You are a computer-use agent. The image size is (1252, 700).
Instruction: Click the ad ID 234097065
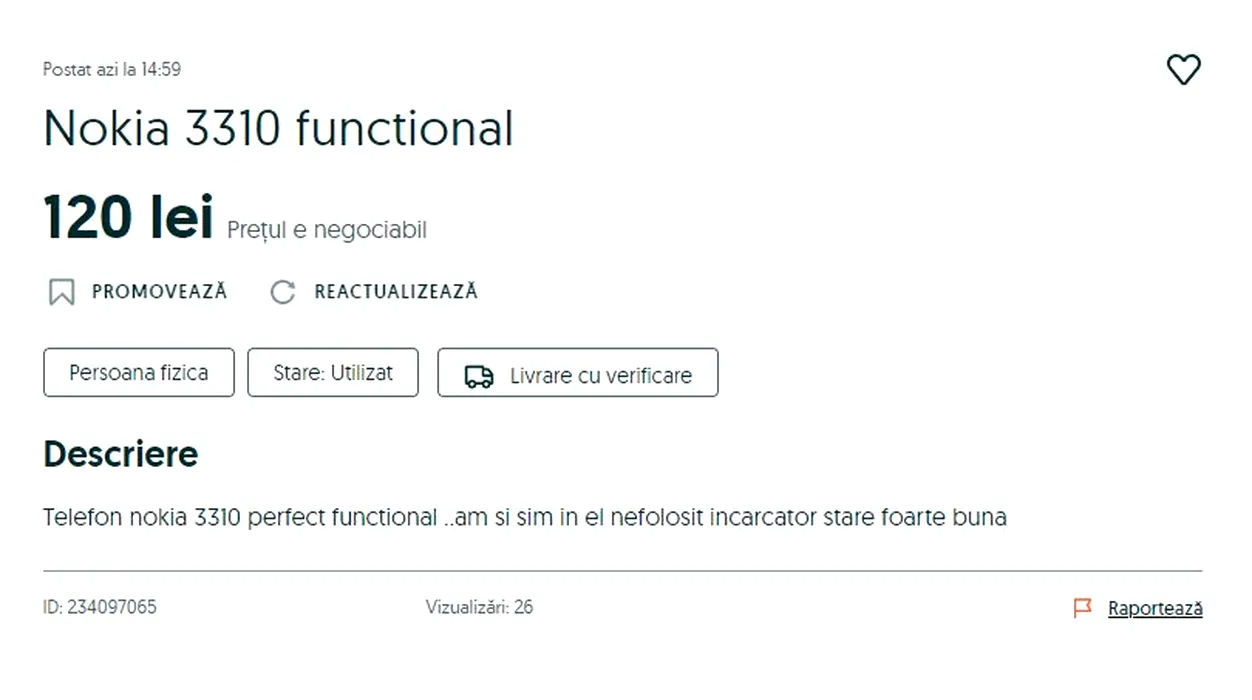(x=100, y=607)
